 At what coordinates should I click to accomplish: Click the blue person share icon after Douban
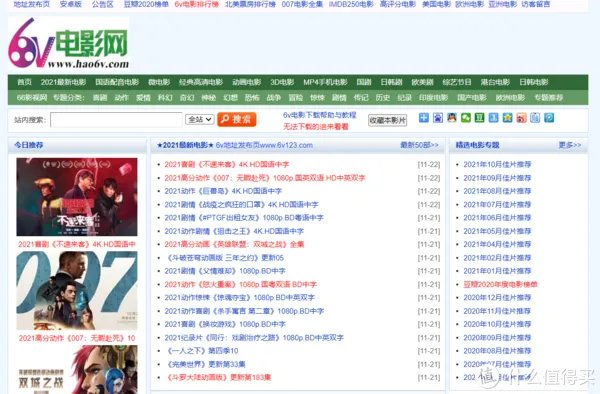pyautogui.click(x=493, y=118)
